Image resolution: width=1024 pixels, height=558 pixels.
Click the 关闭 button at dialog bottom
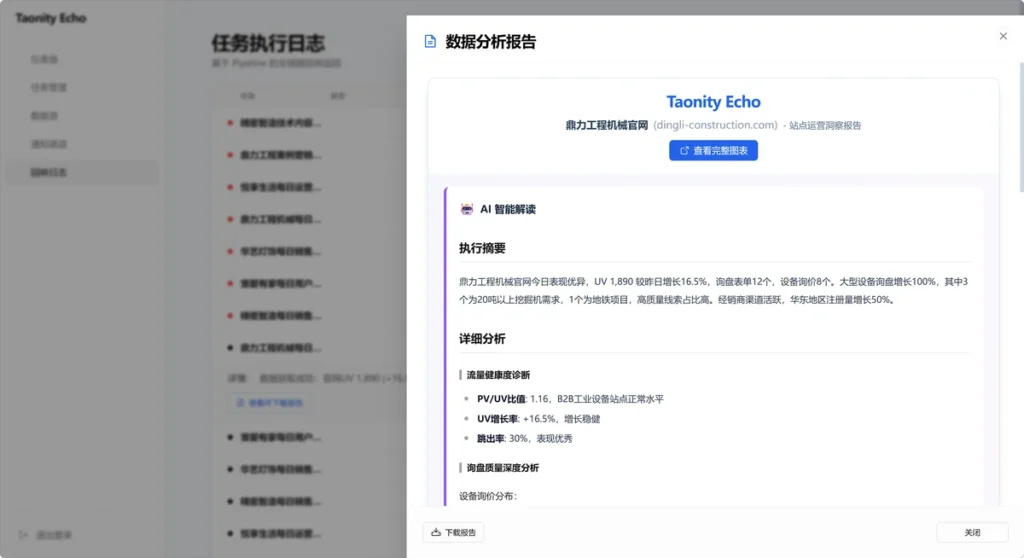click(x=972, y=533)
